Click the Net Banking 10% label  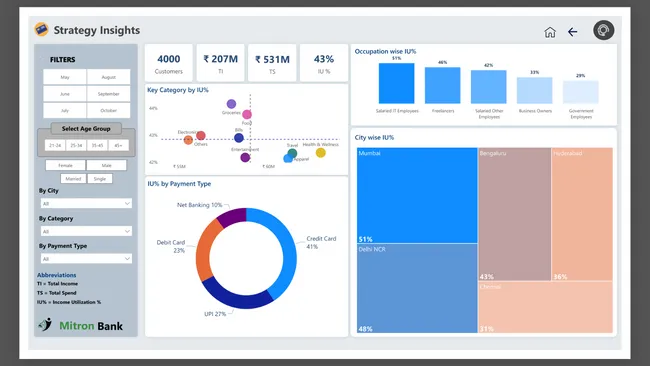pyautogui.click(x=199, y=205)
